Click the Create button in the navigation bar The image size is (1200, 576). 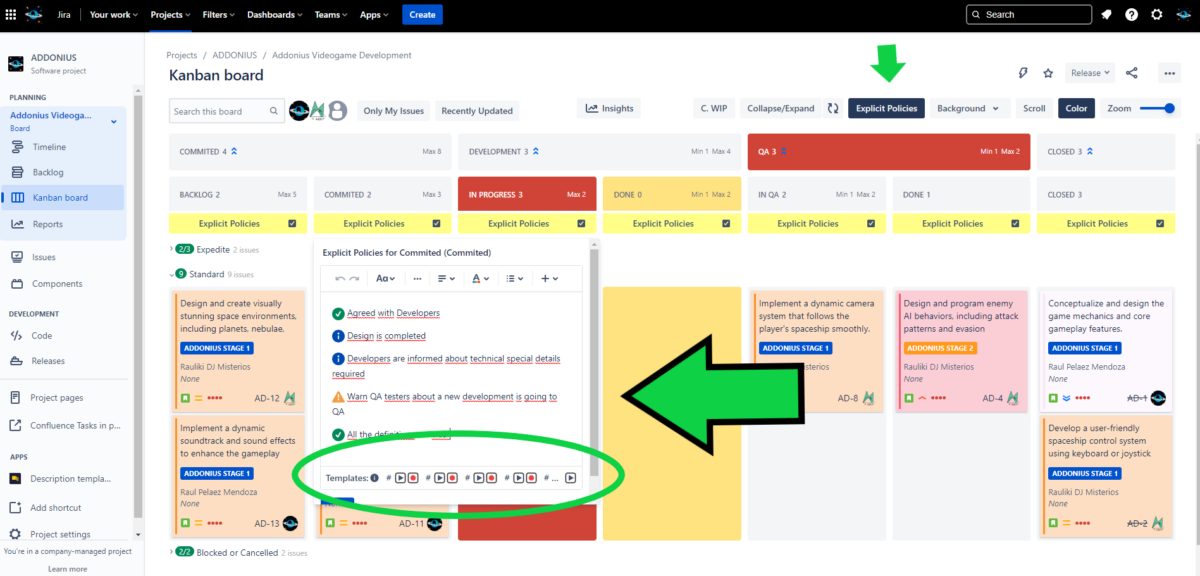(x=421, y=14)
